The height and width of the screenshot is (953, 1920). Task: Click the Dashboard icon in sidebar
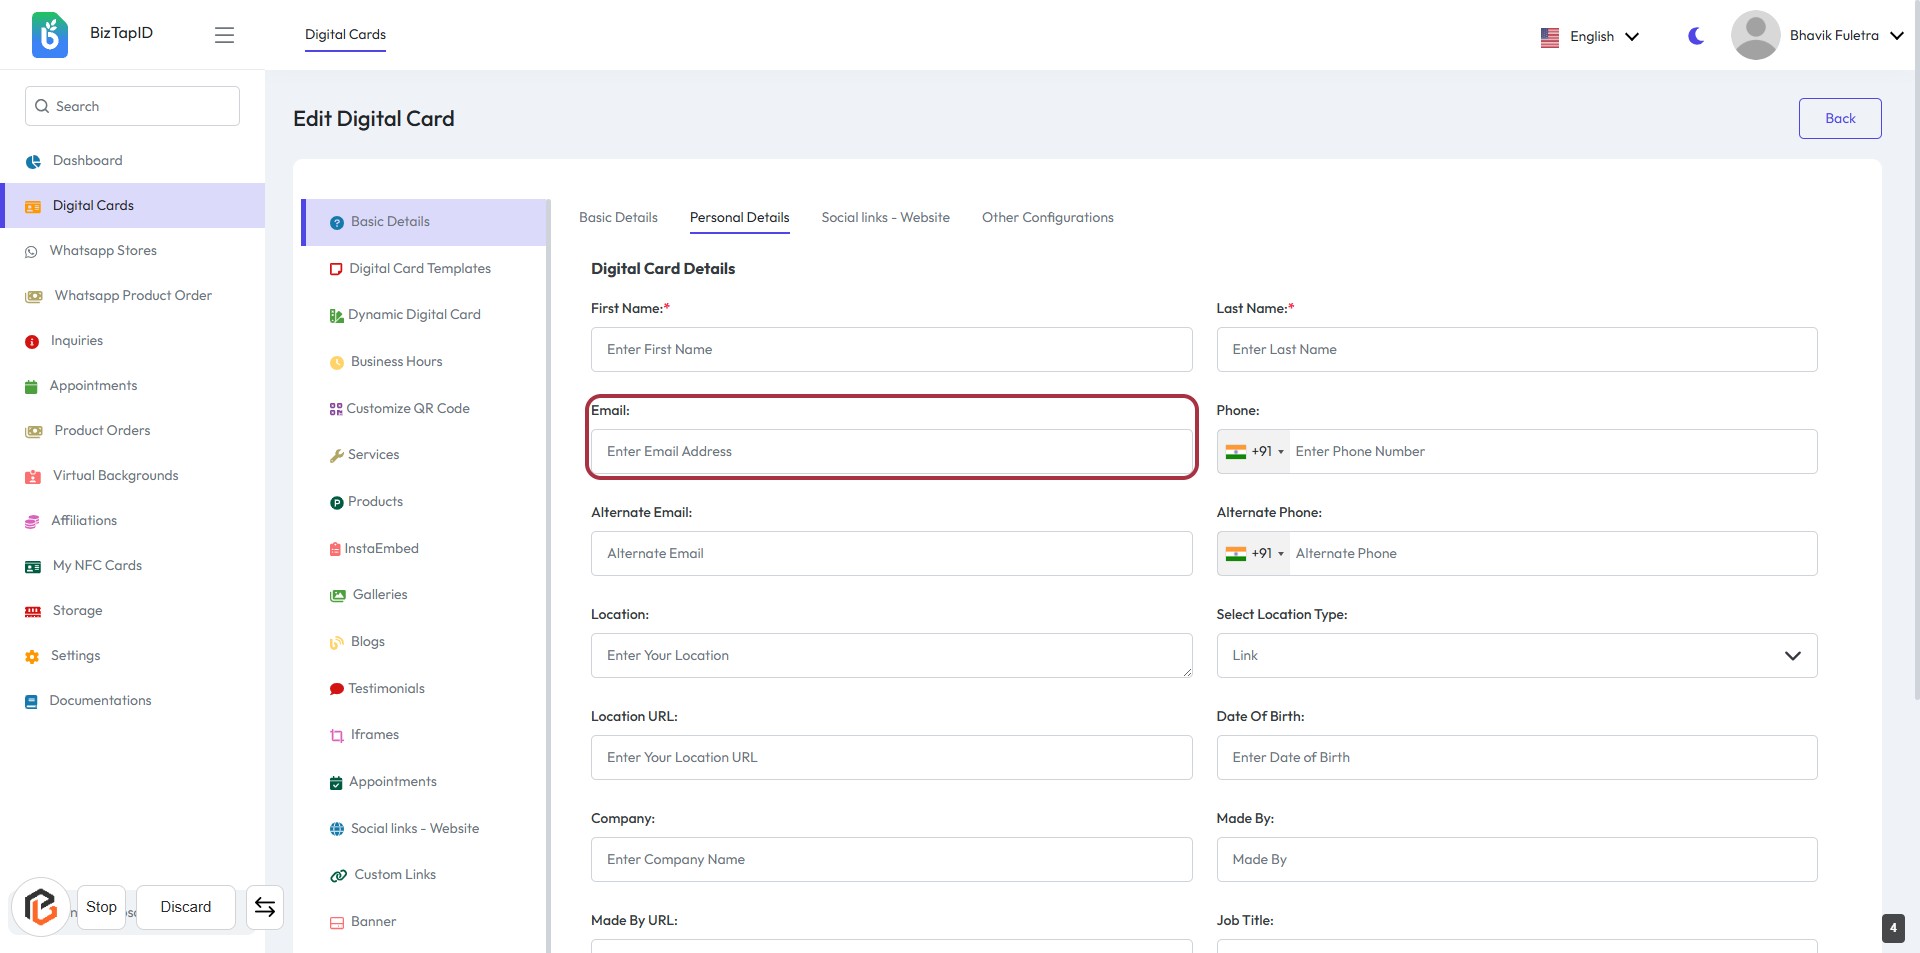[x=33, y=161]
